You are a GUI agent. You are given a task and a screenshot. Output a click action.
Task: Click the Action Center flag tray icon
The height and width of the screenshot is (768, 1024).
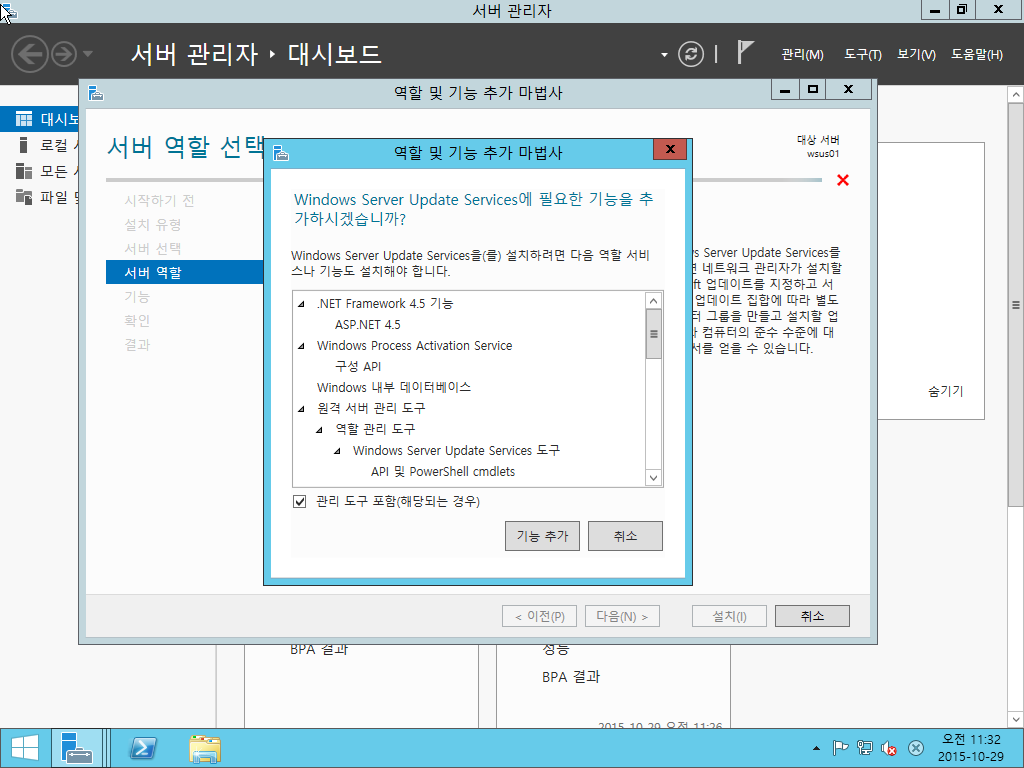point(840,748)
